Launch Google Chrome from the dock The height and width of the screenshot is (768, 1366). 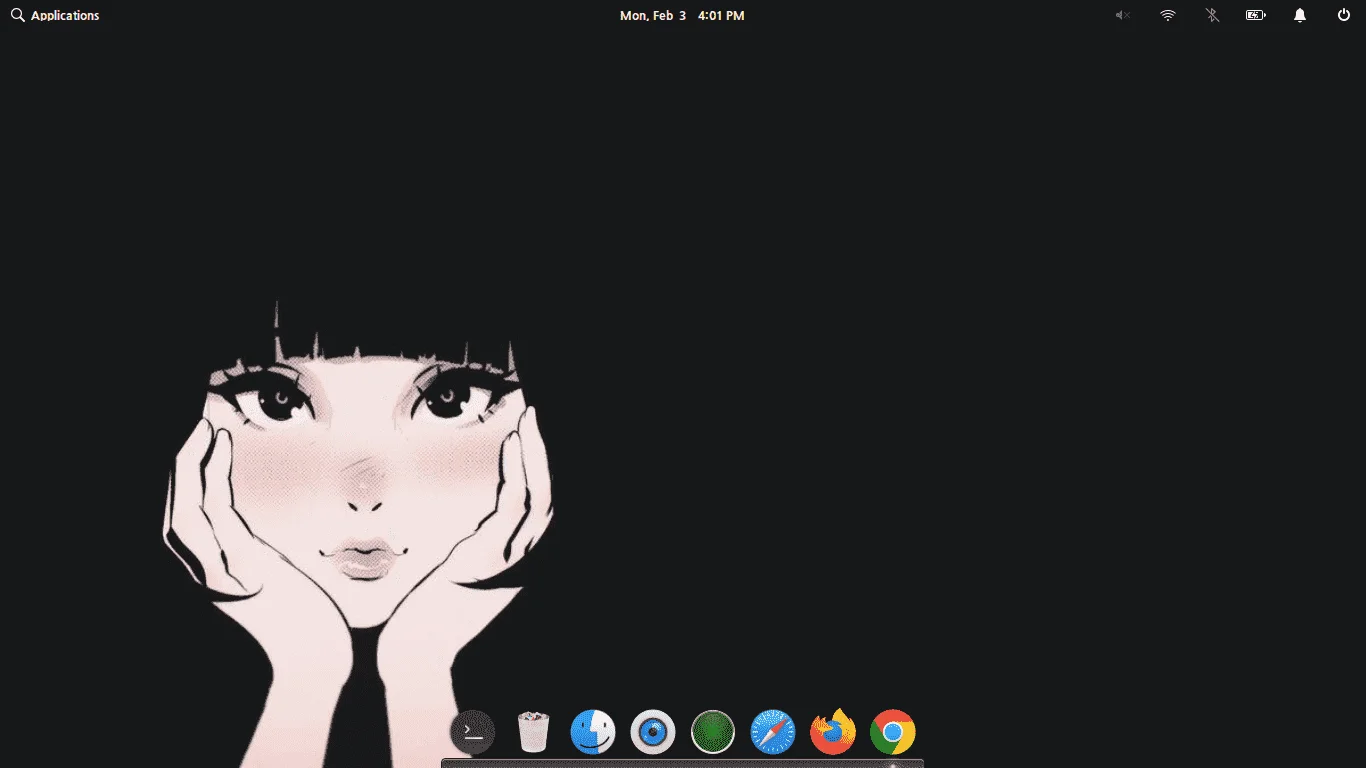pyautogui.click(x=893, y=732)
